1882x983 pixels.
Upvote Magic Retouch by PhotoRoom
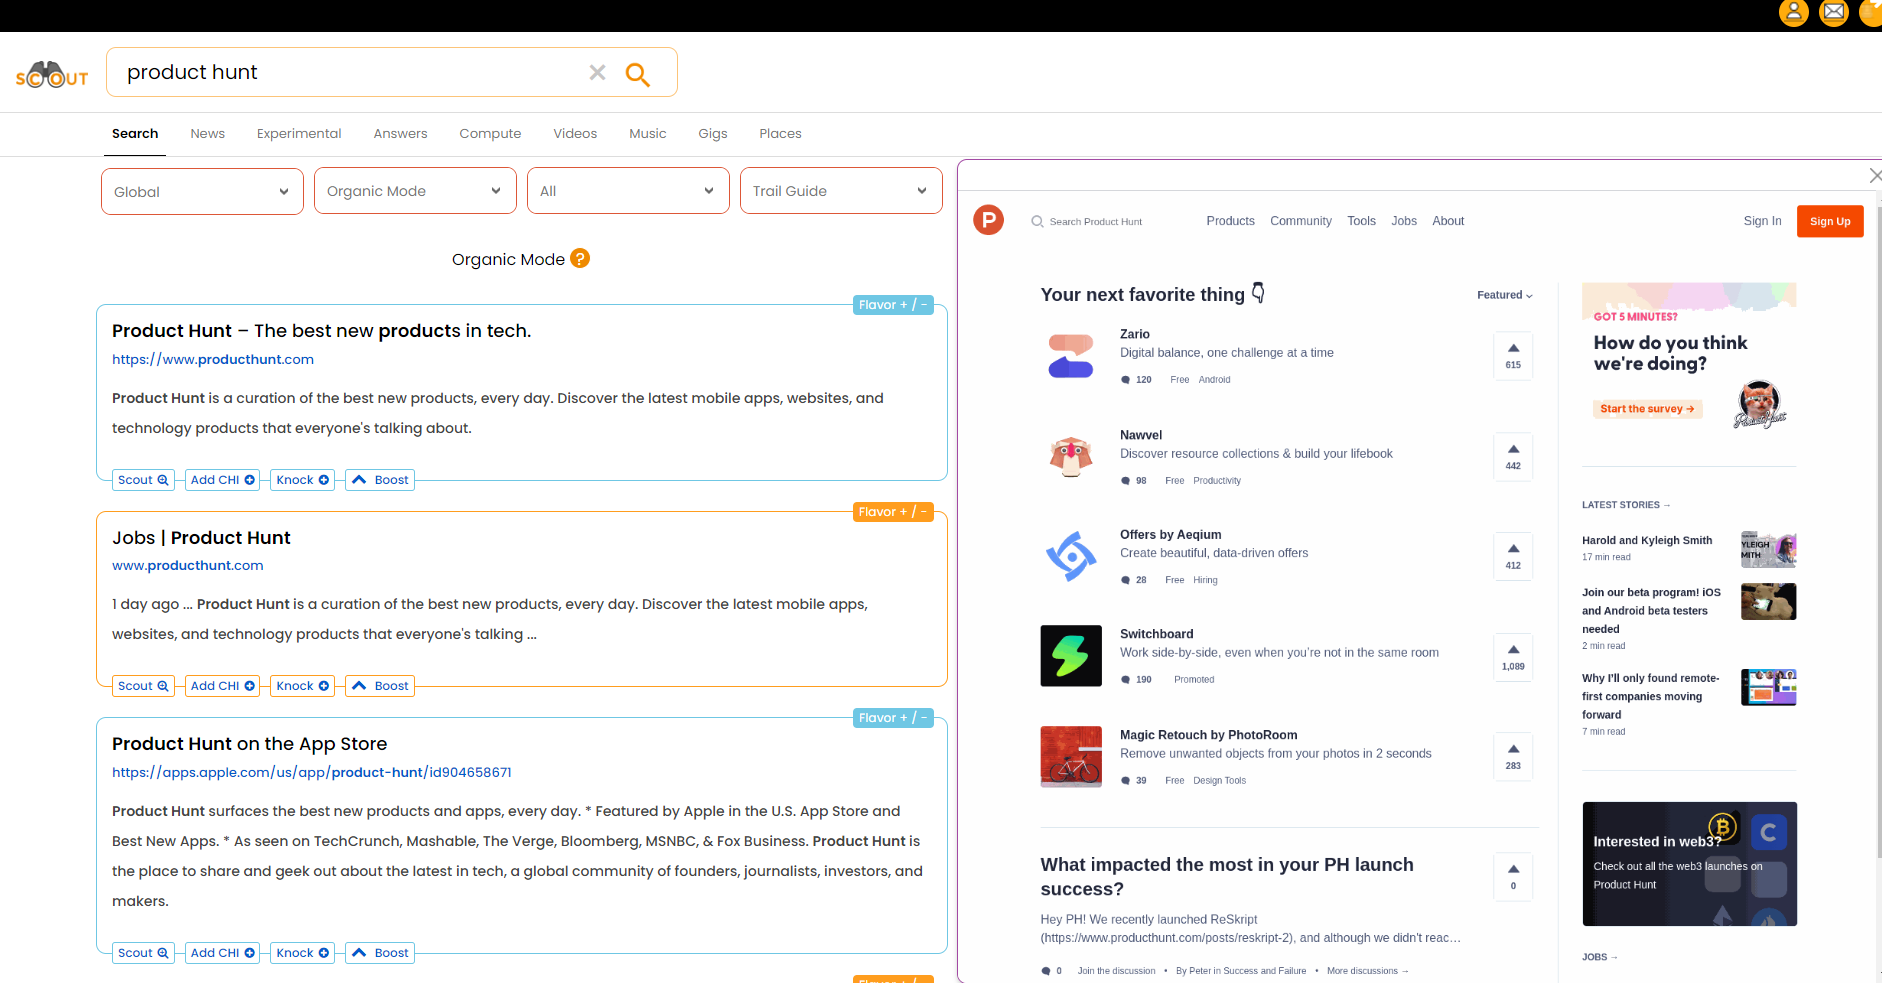click(1513, 757)
